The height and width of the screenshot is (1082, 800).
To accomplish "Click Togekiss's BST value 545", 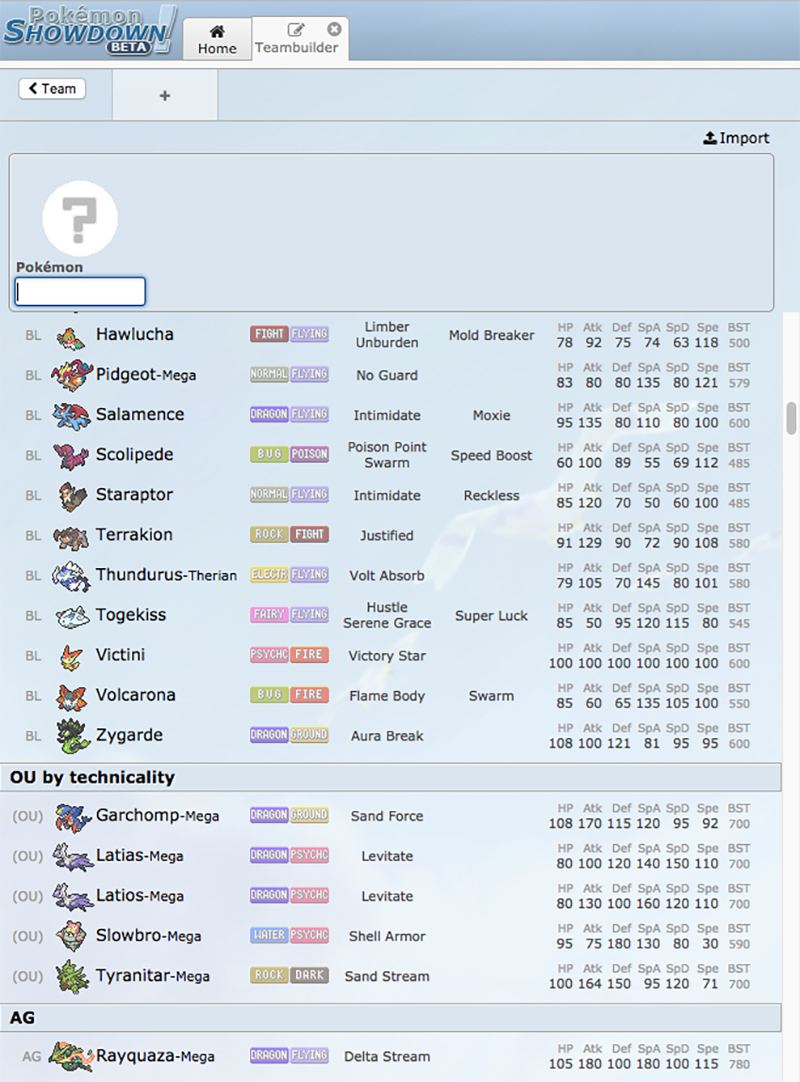I will point(739,623).
